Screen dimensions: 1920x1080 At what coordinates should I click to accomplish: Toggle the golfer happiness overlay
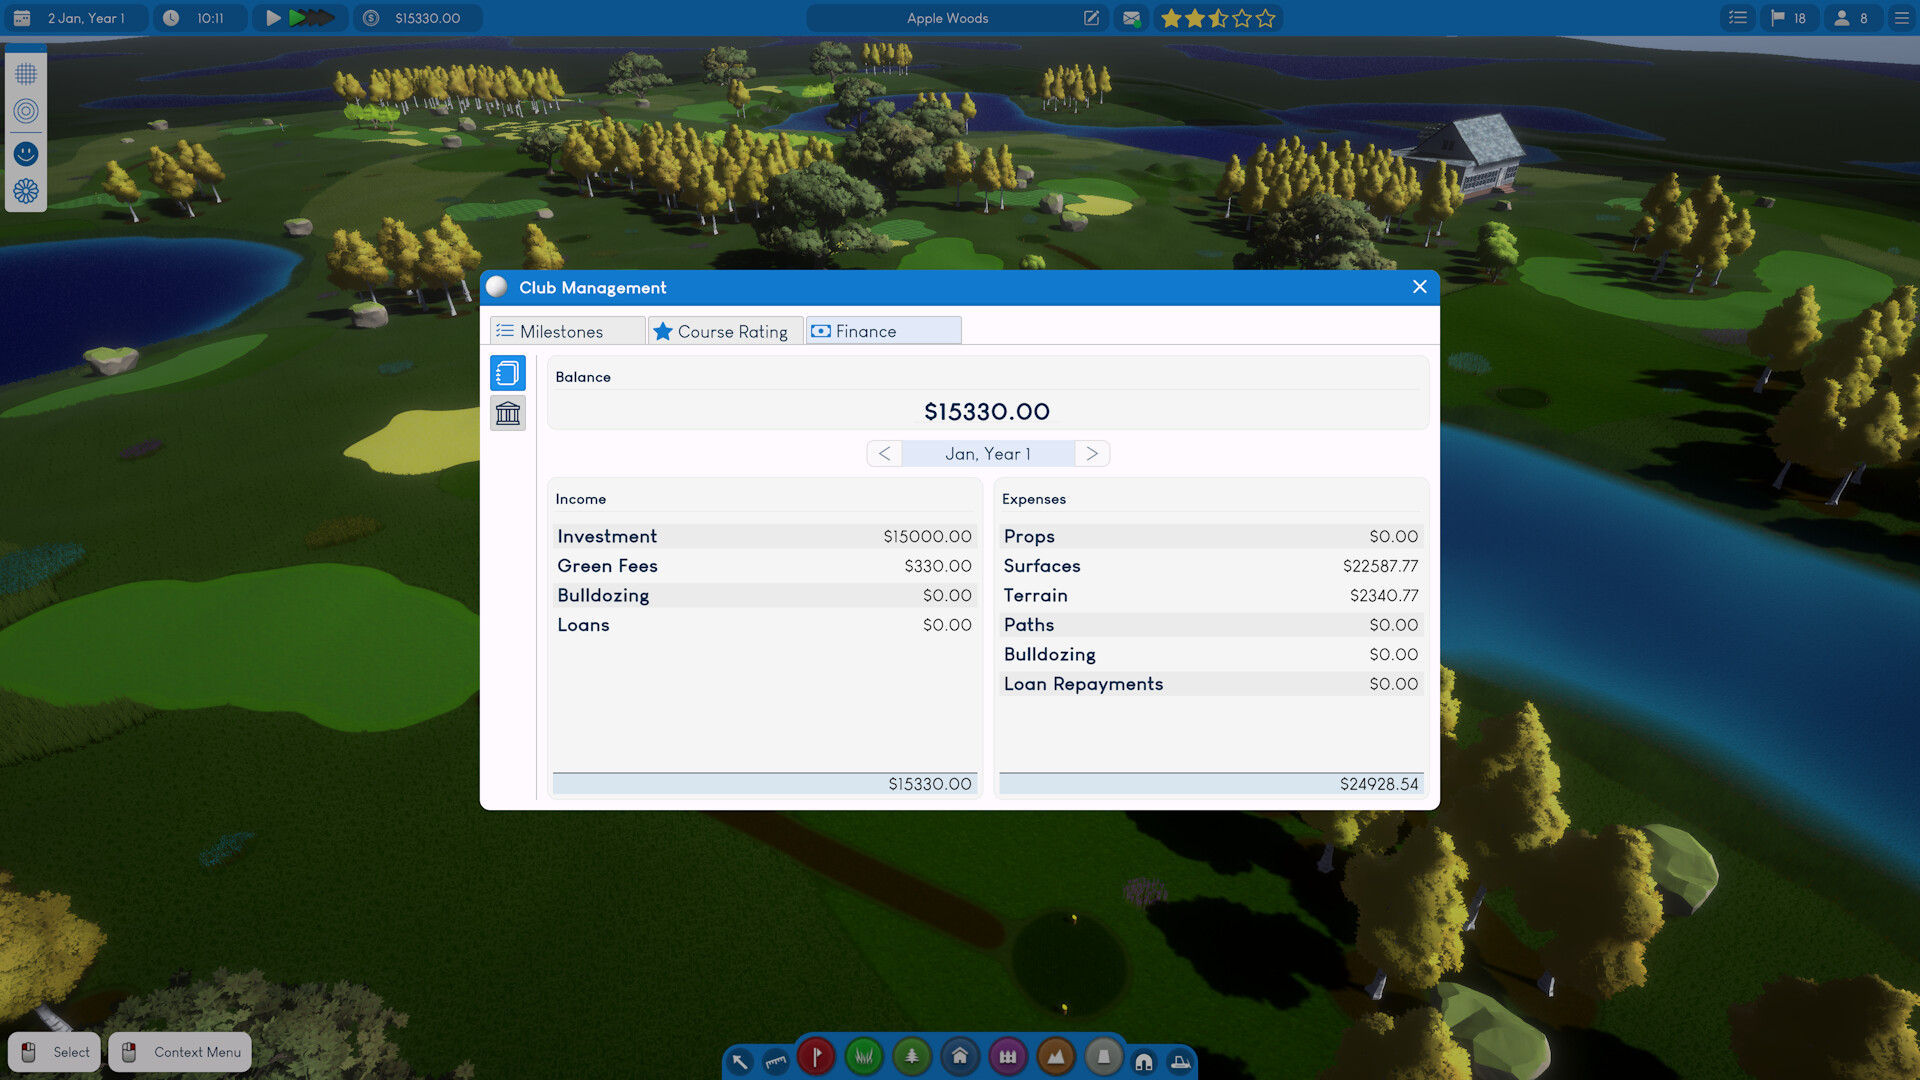coord(25,153)
